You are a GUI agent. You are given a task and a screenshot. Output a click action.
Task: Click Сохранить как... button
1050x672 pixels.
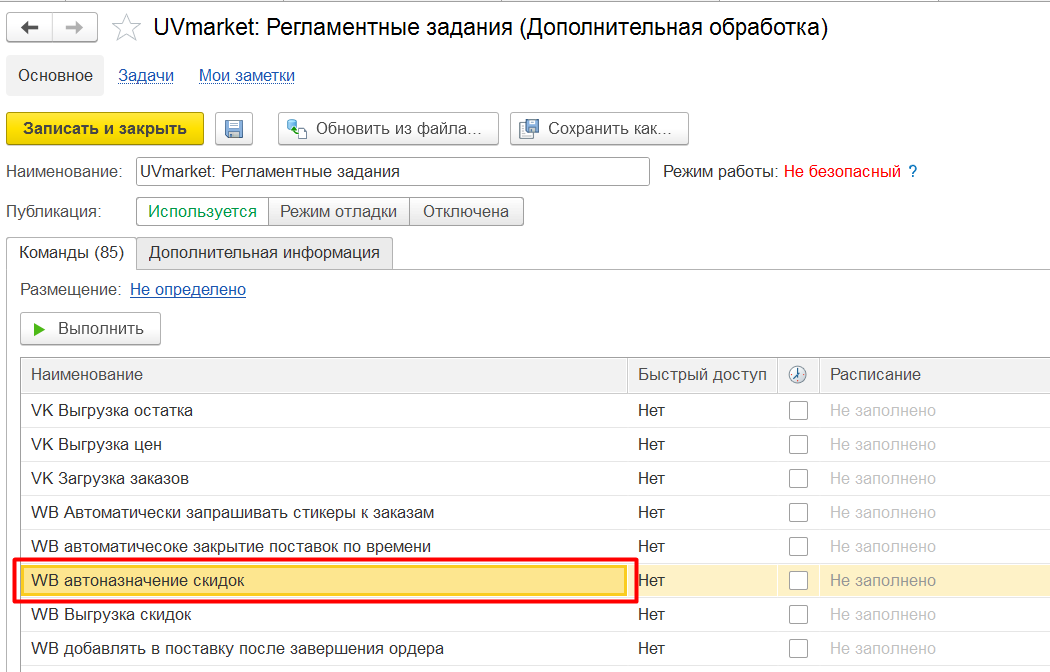(x=599, y=129)
